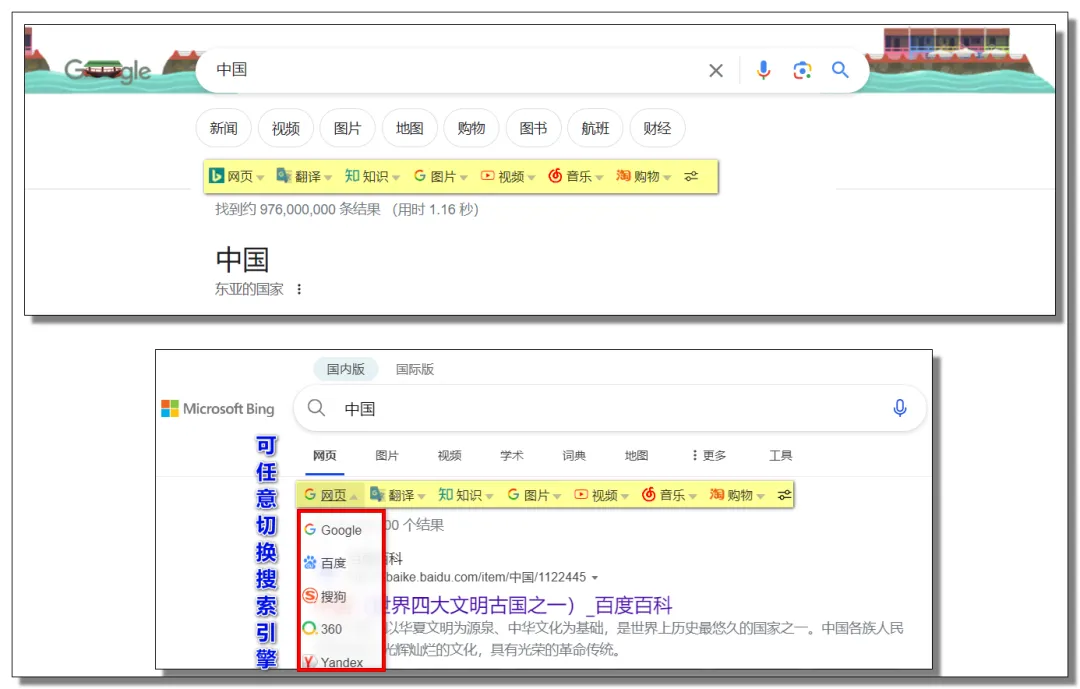1080x689 pixels.
Task: Open Bing 视频 tab
Action: (449, 455)
